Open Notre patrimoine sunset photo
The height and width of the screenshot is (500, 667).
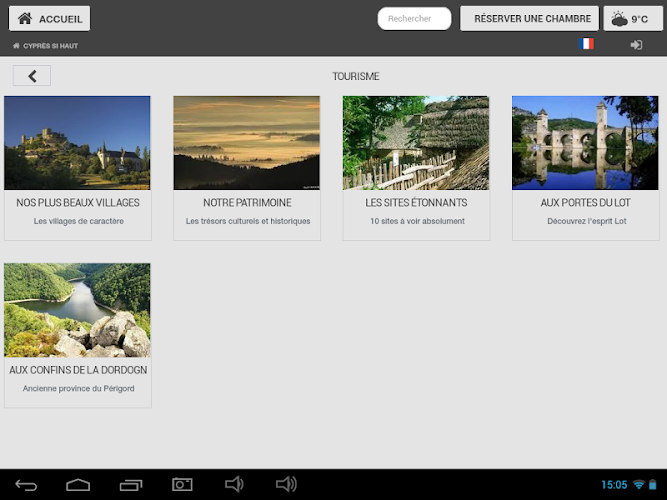(x=247, y=143)
